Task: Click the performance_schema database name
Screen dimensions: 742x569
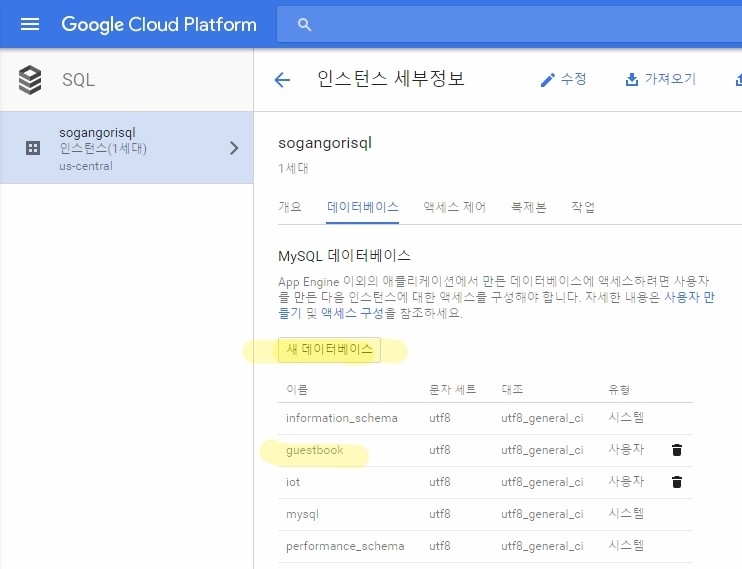Action: click(x=345, y=546)
